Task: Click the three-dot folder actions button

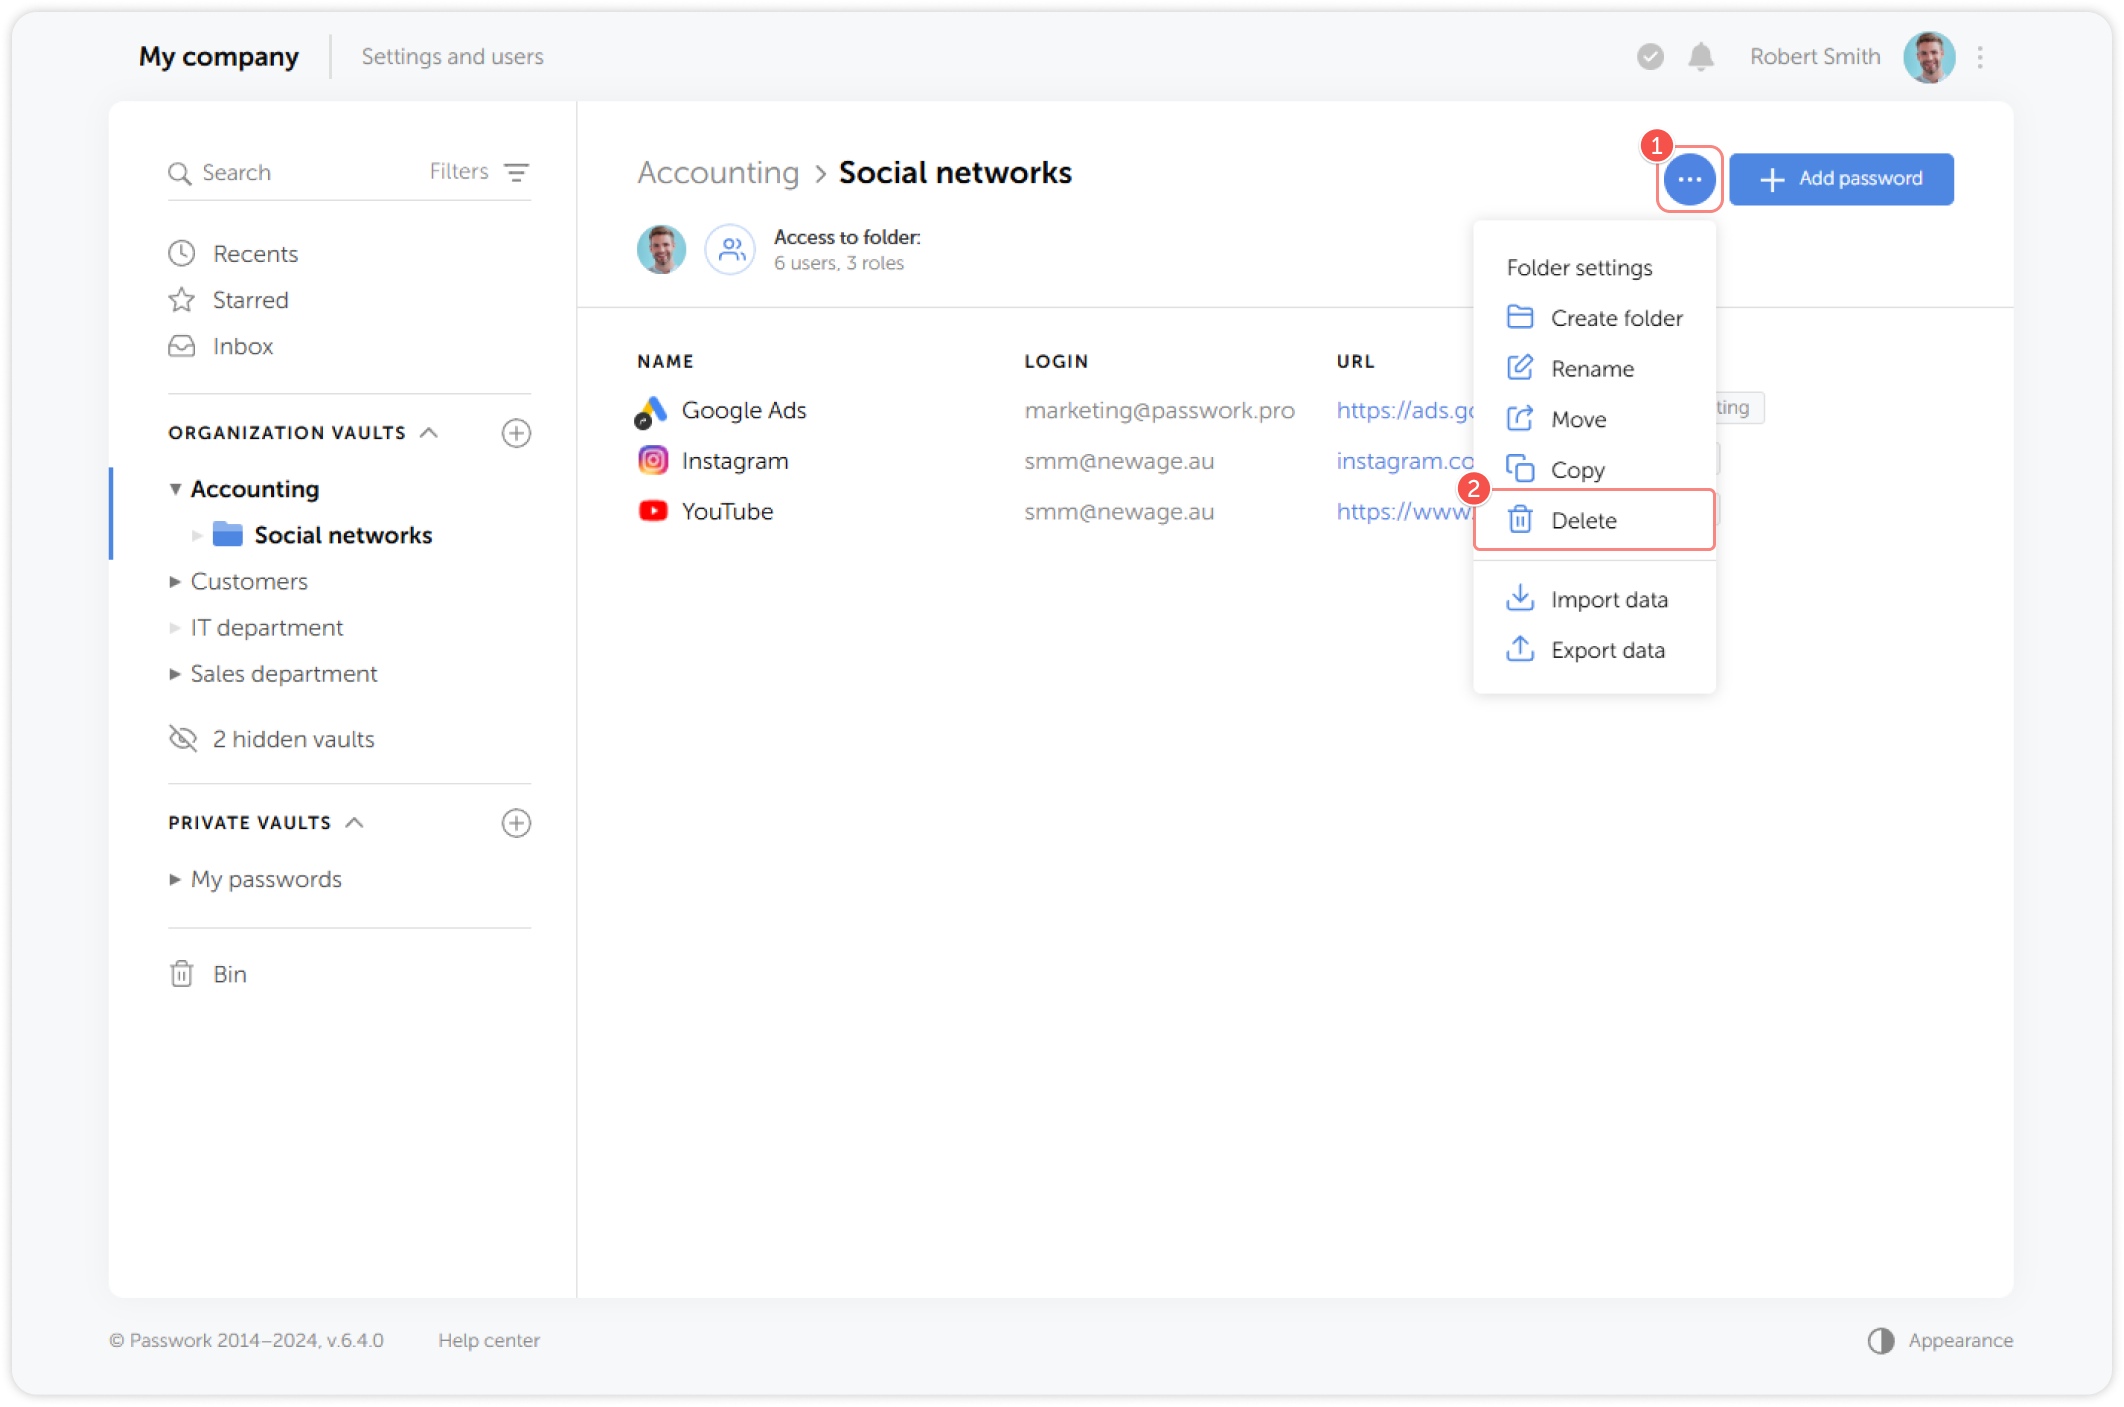Action: click(1689, 179)
